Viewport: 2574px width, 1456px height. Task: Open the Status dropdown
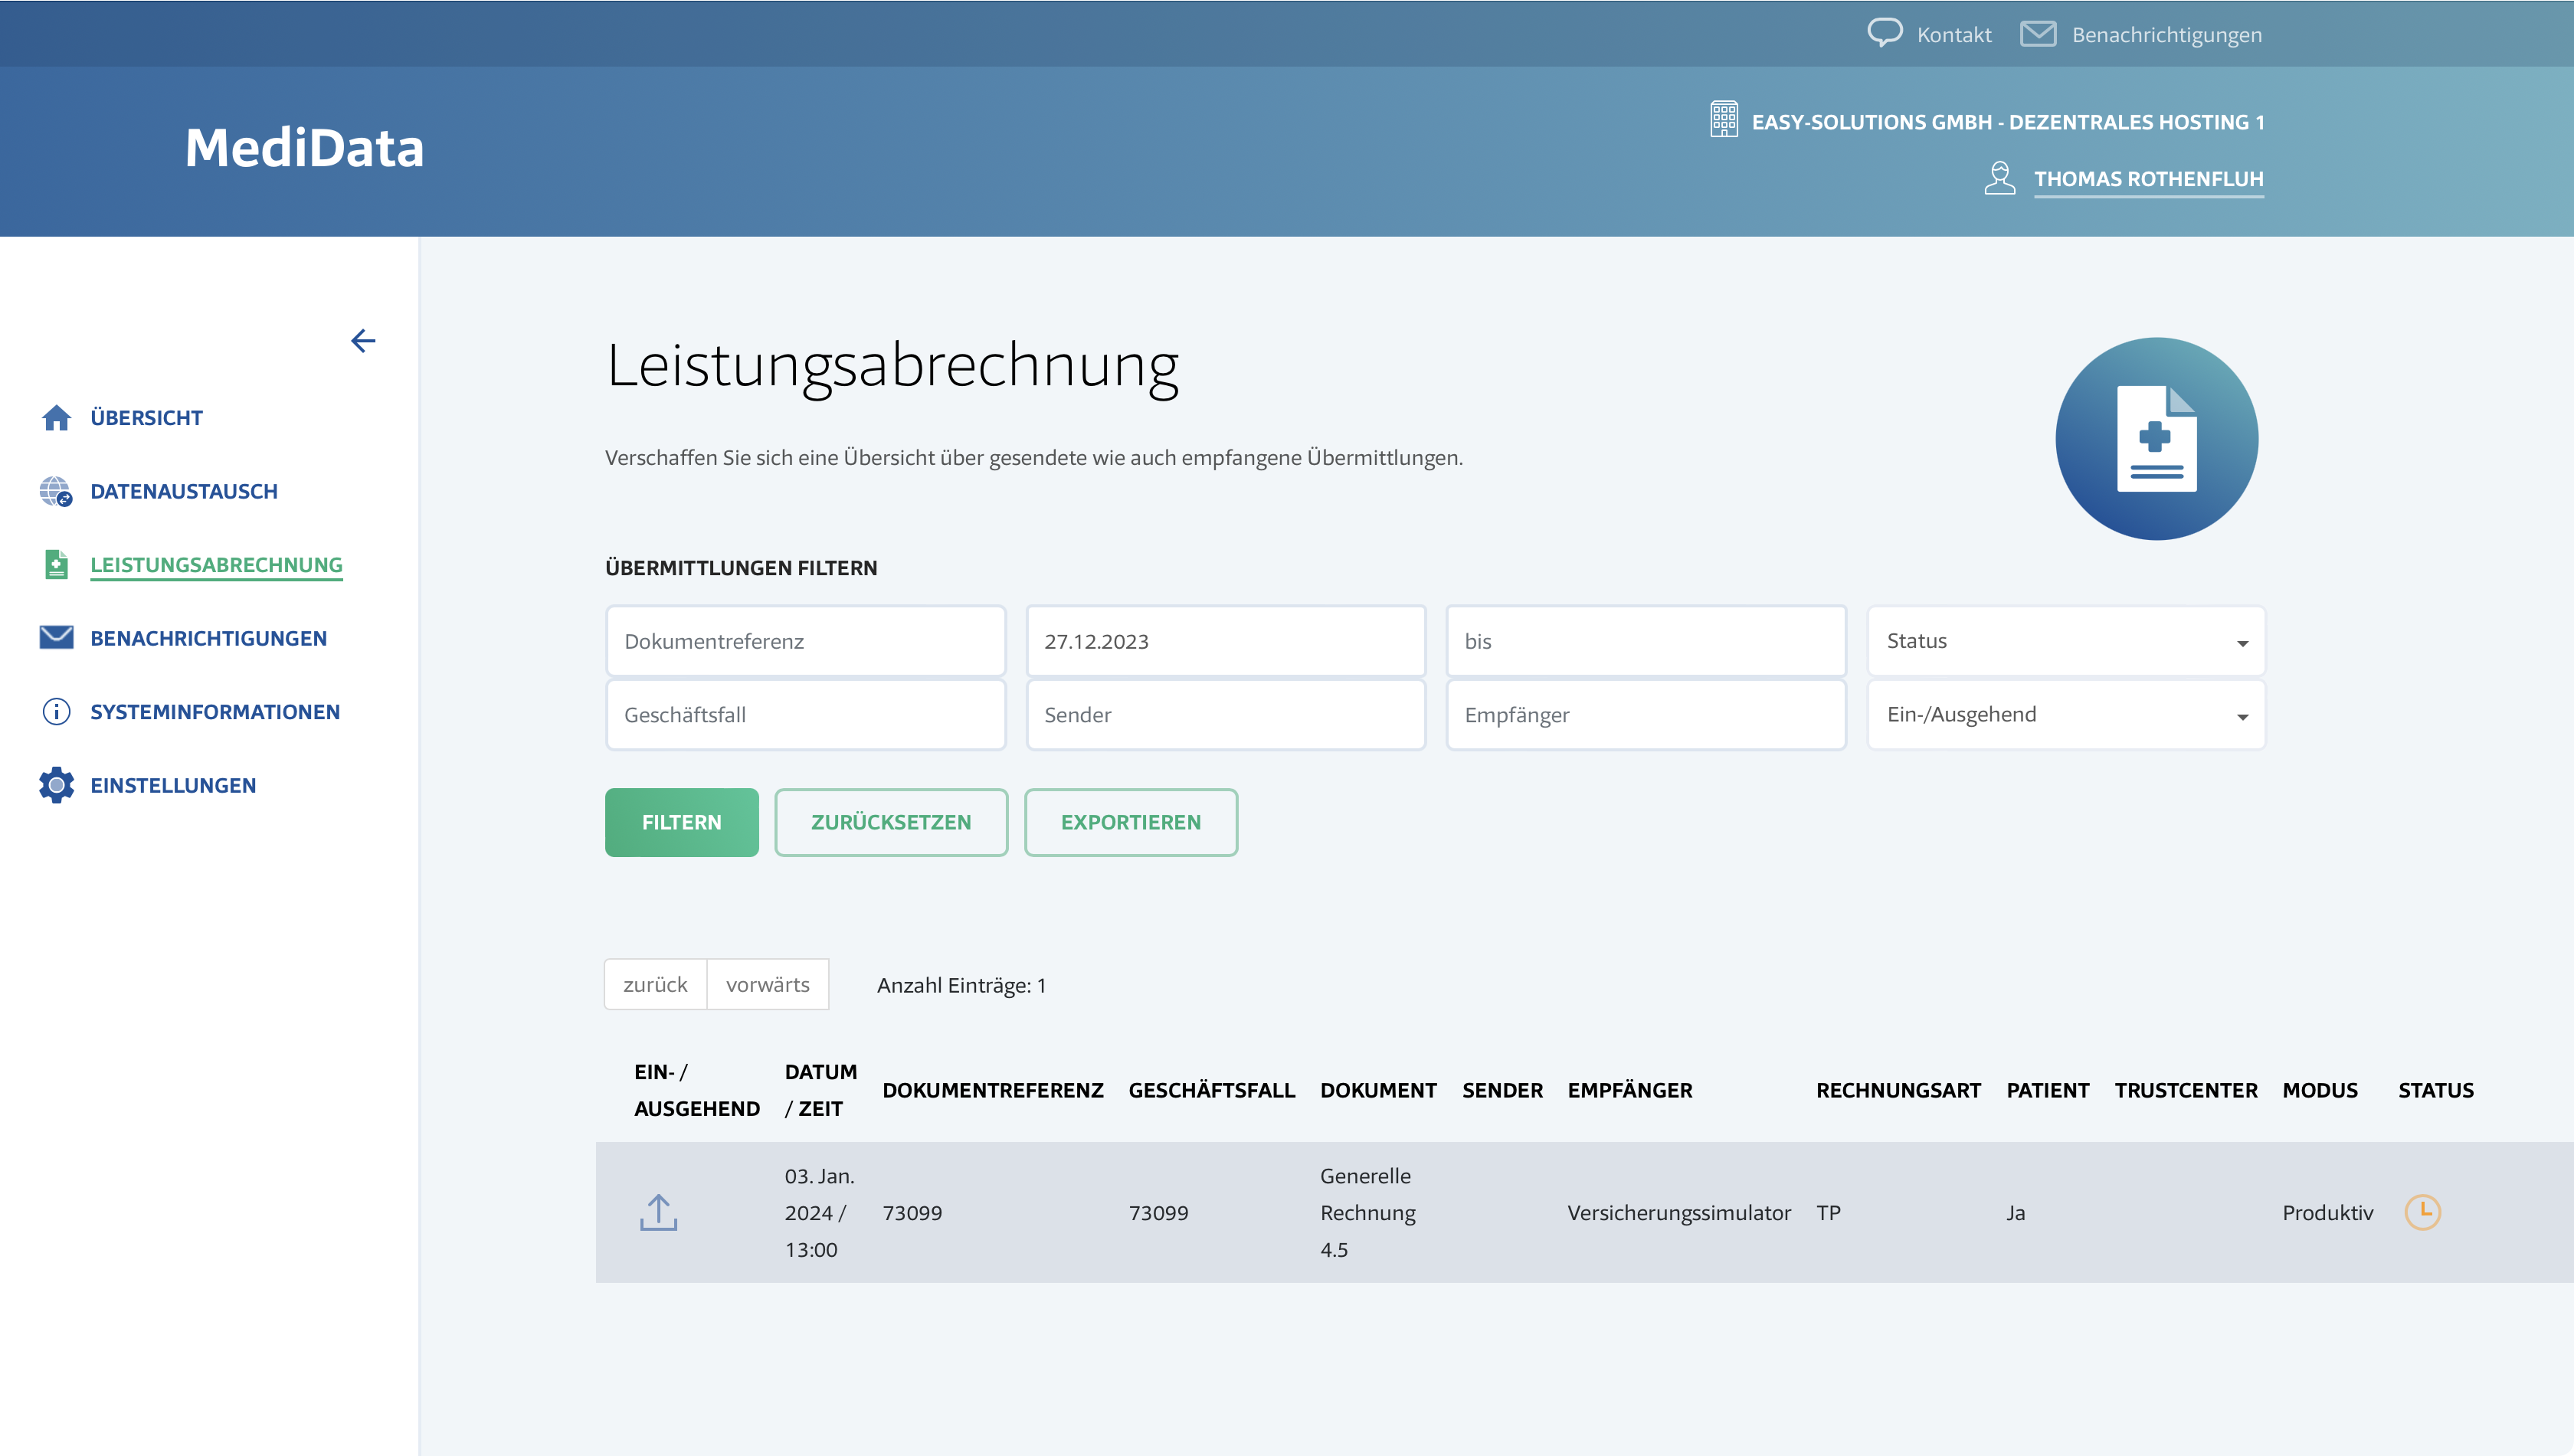(x=2065, y=641)
